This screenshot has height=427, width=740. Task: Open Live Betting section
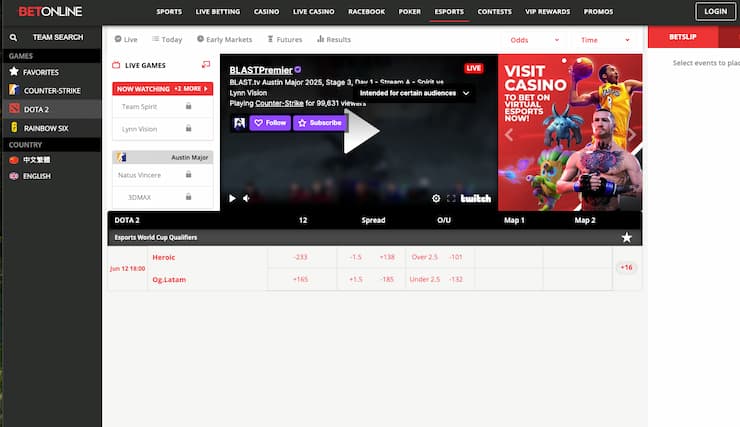218,12
